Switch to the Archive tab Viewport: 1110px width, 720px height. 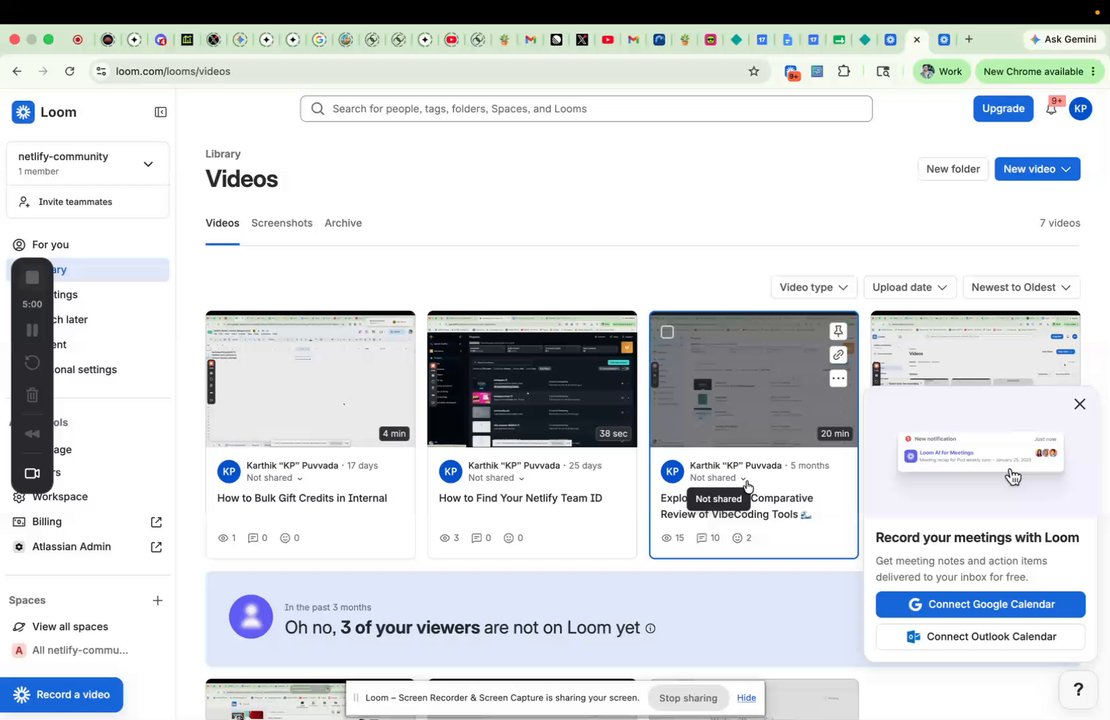(343, 223)
